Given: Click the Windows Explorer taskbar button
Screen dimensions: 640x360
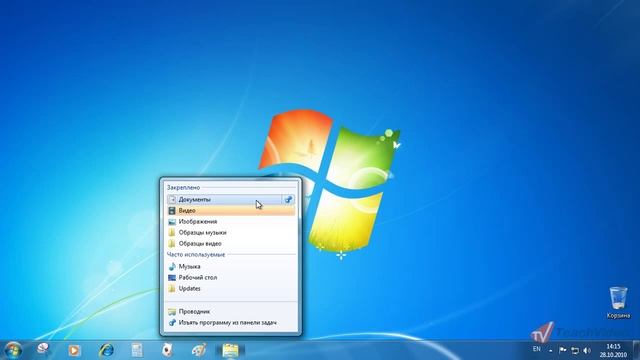Looking at the screenshot, I should 230,350.
